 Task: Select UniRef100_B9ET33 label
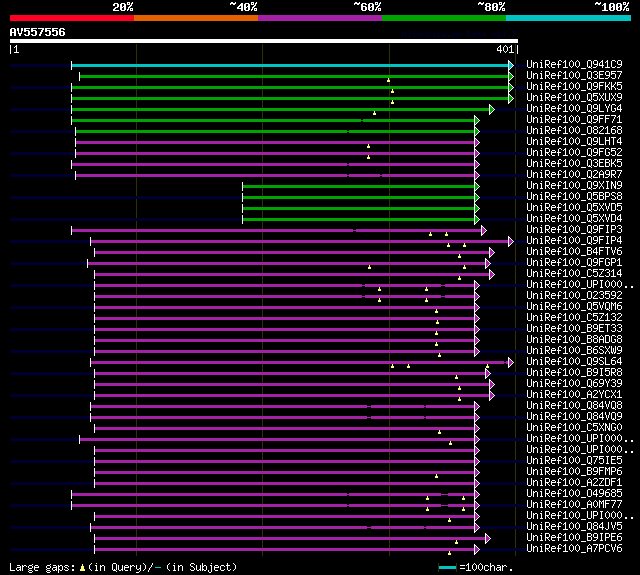(x=574, y=329)
